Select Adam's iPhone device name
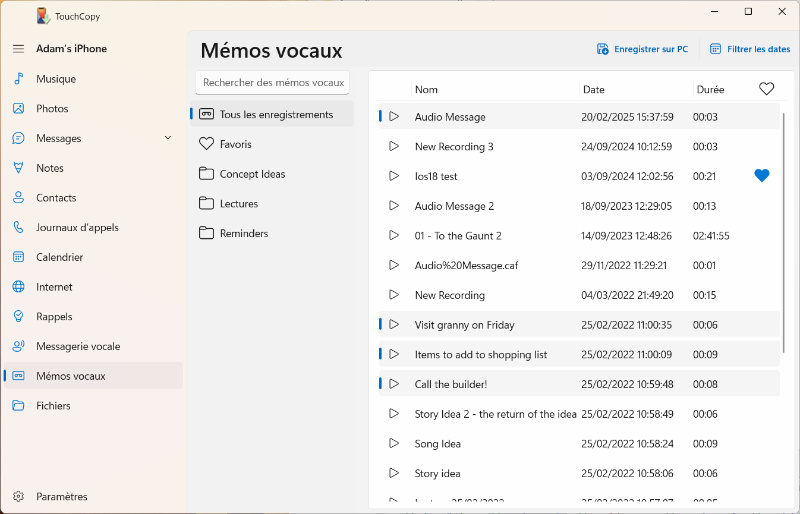Image resolution: width=800 pixels, height=514 pixels. coord(71,49)
